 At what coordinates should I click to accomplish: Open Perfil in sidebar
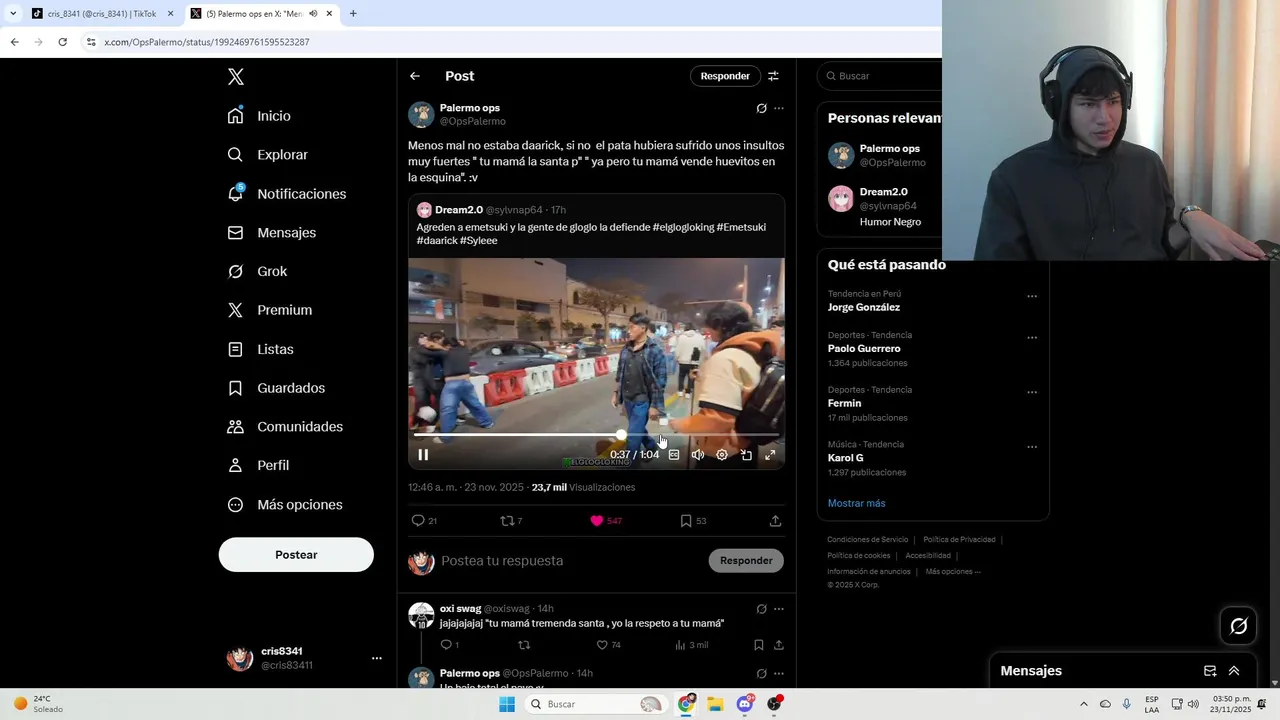tap(258, 465)
